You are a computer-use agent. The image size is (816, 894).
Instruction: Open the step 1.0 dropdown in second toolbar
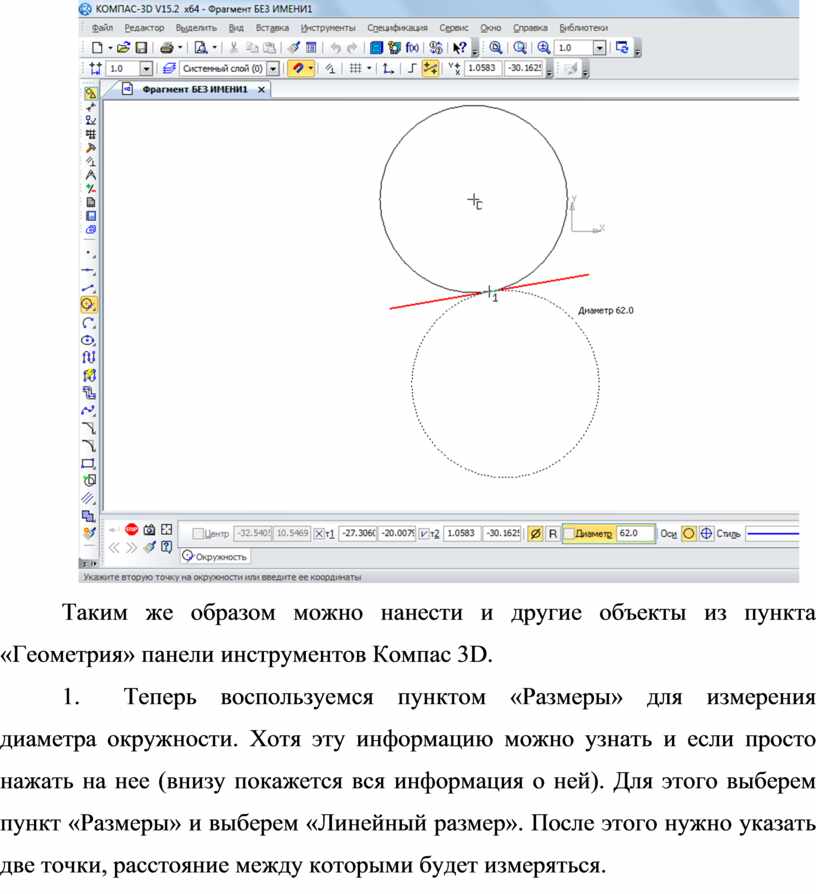click(x=146, y=68)
